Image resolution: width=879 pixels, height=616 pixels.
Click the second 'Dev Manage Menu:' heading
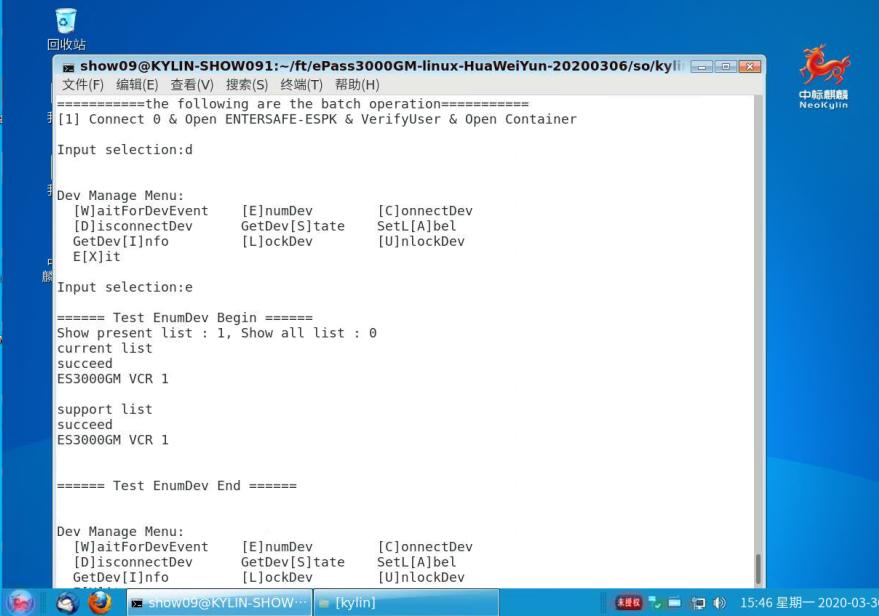[x=120, y=531]
